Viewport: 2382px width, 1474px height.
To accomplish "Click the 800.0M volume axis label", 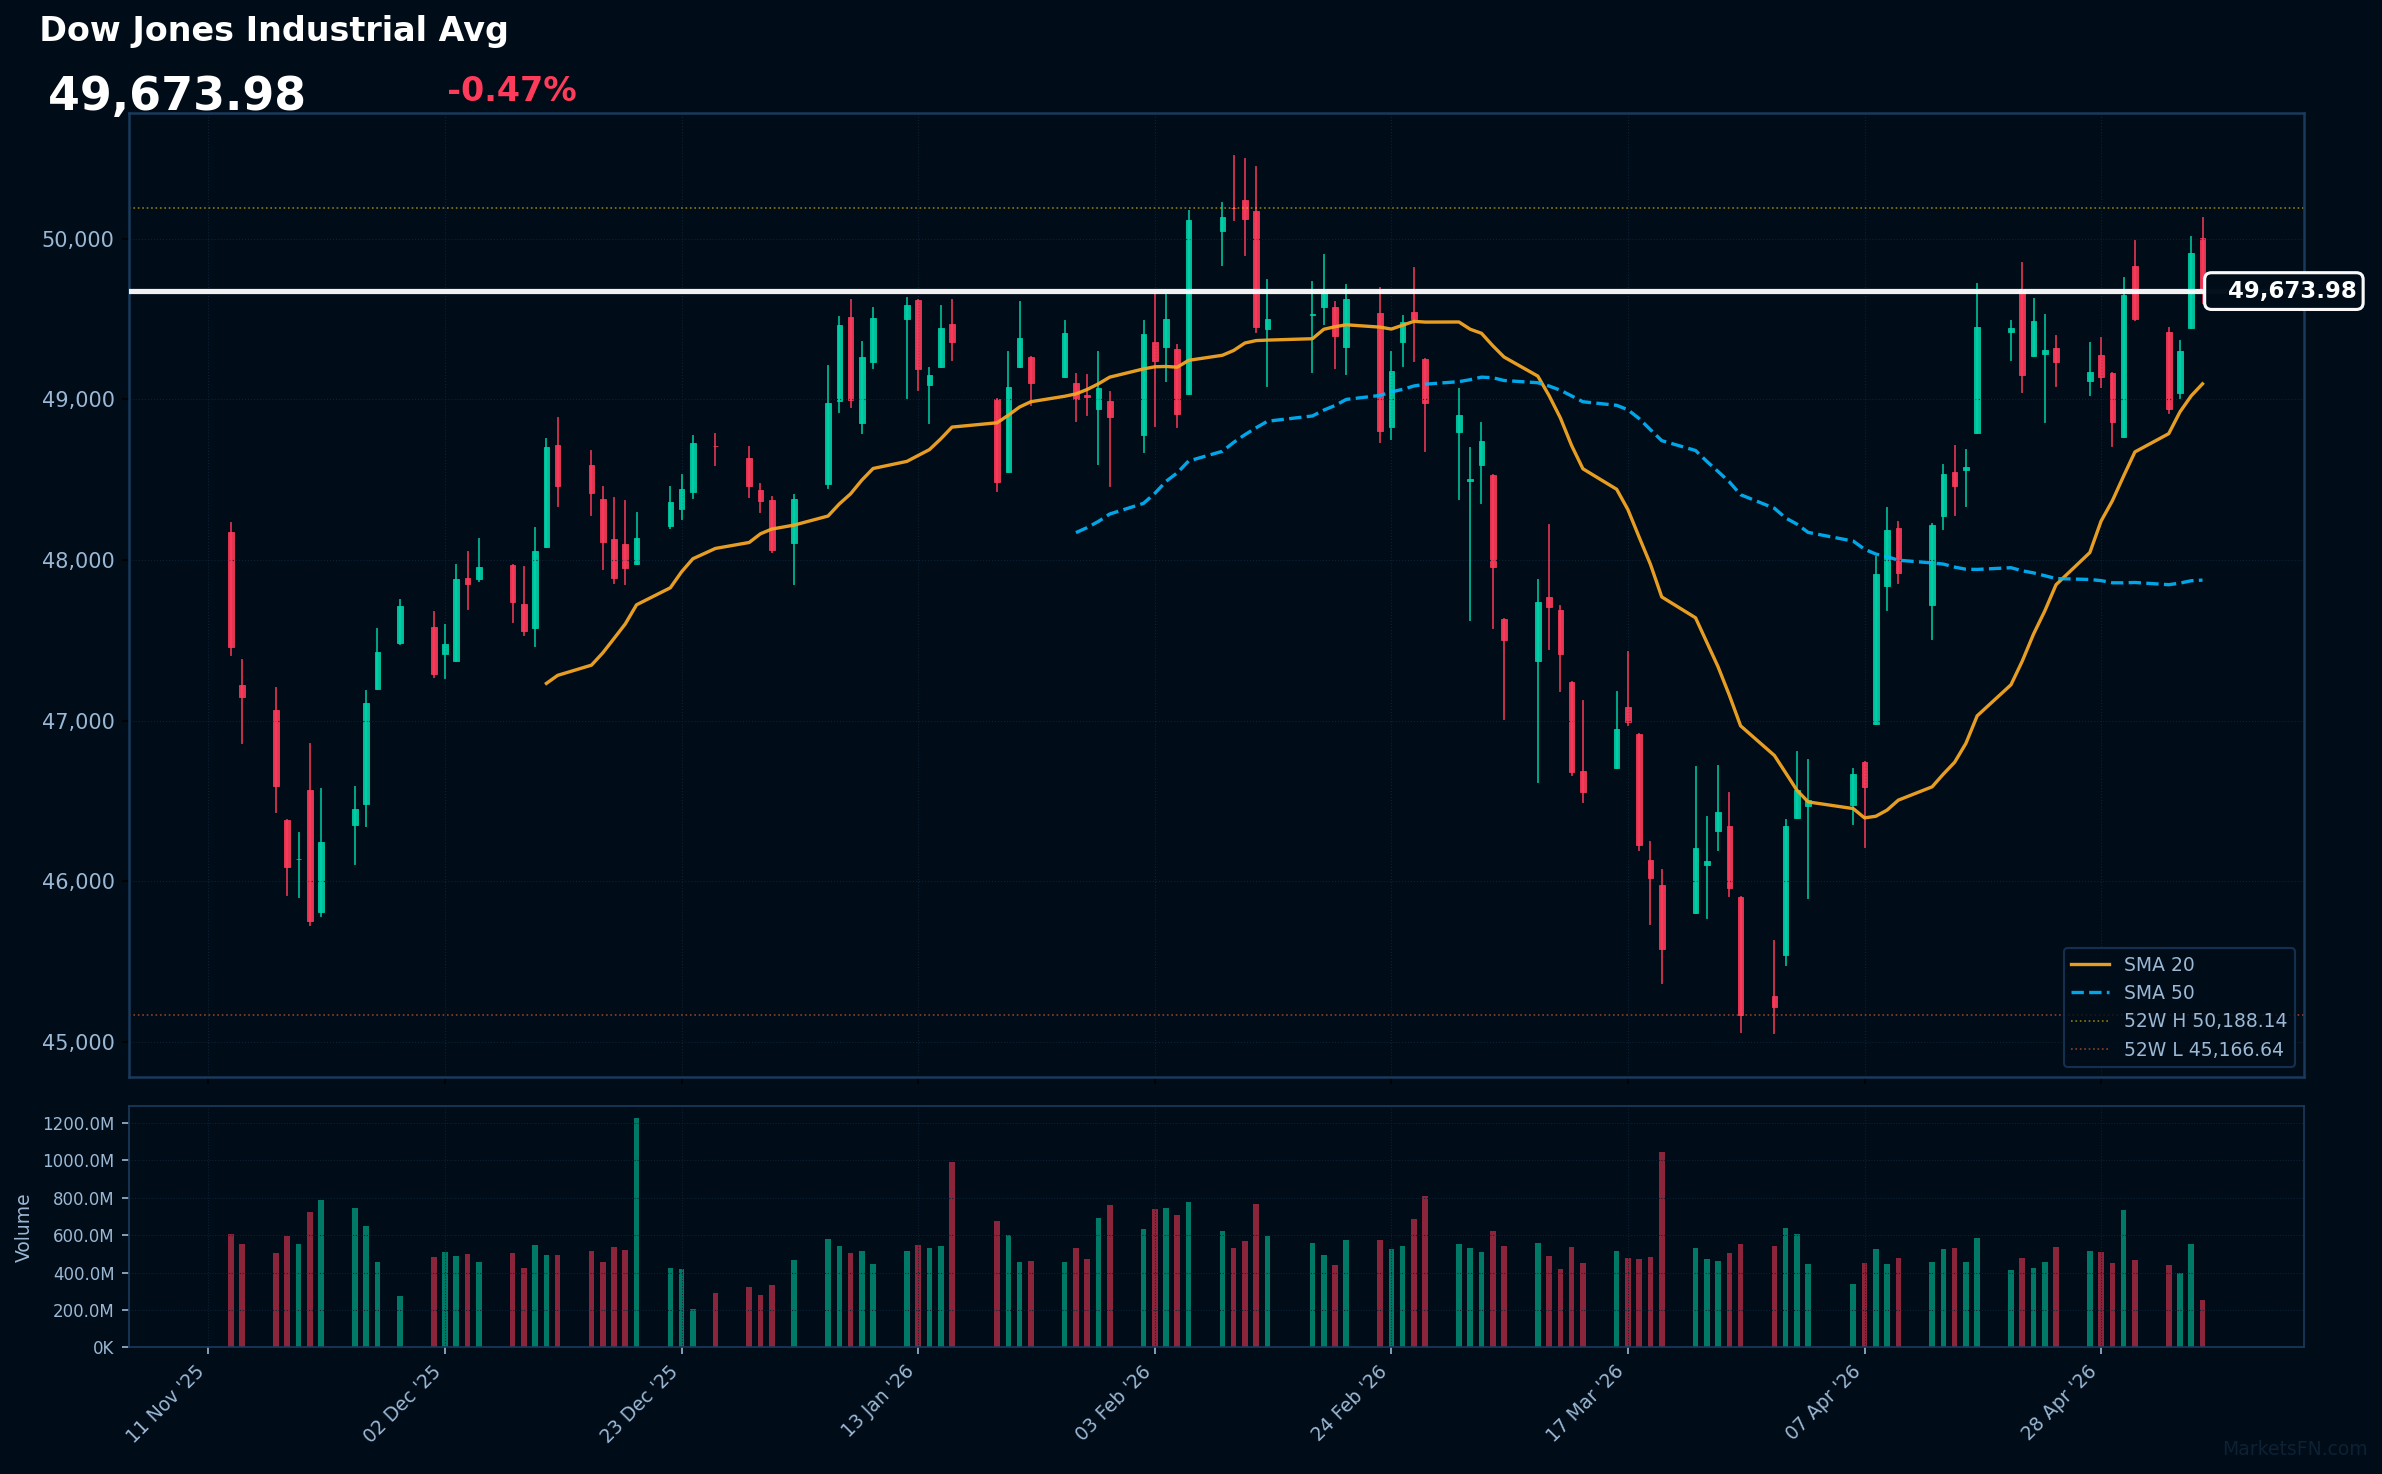I will [x=83, y=1199].
